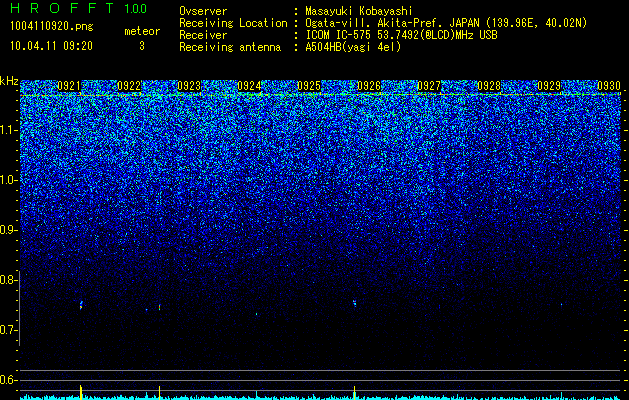Image resolution: width=629 pixels, height=400 pixels.
Task: Click the yellow intensity spike below 0921
Action: (x=81, y=392)
